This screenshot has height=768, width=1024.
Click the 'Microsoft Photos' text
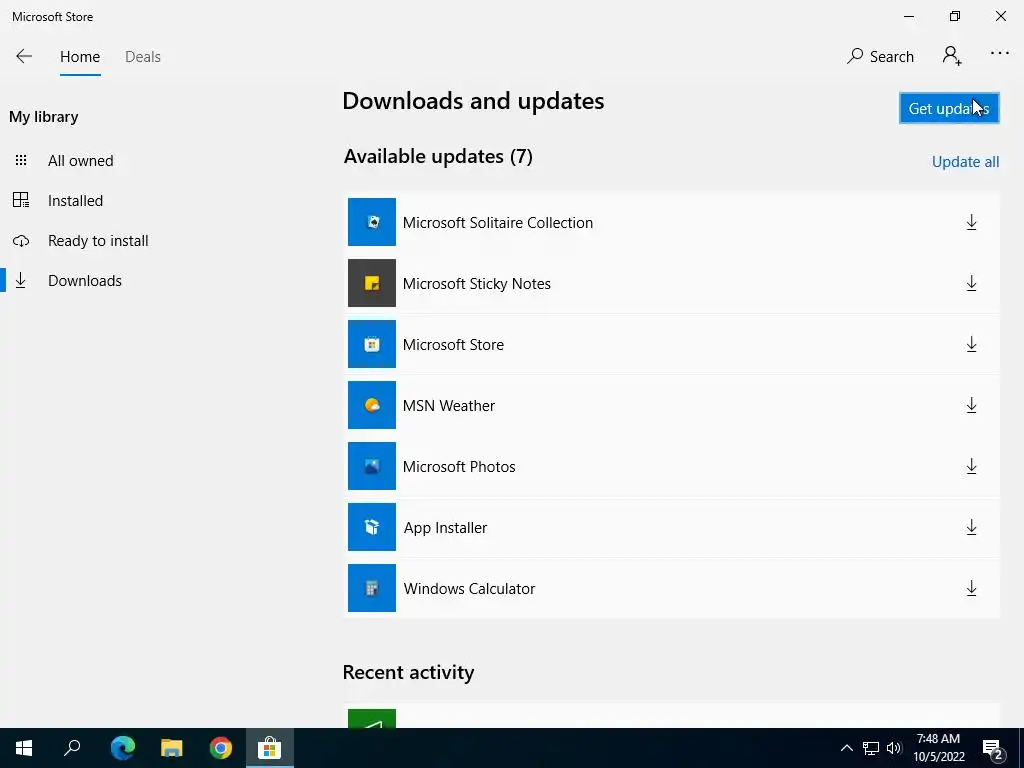pos(459,466)
